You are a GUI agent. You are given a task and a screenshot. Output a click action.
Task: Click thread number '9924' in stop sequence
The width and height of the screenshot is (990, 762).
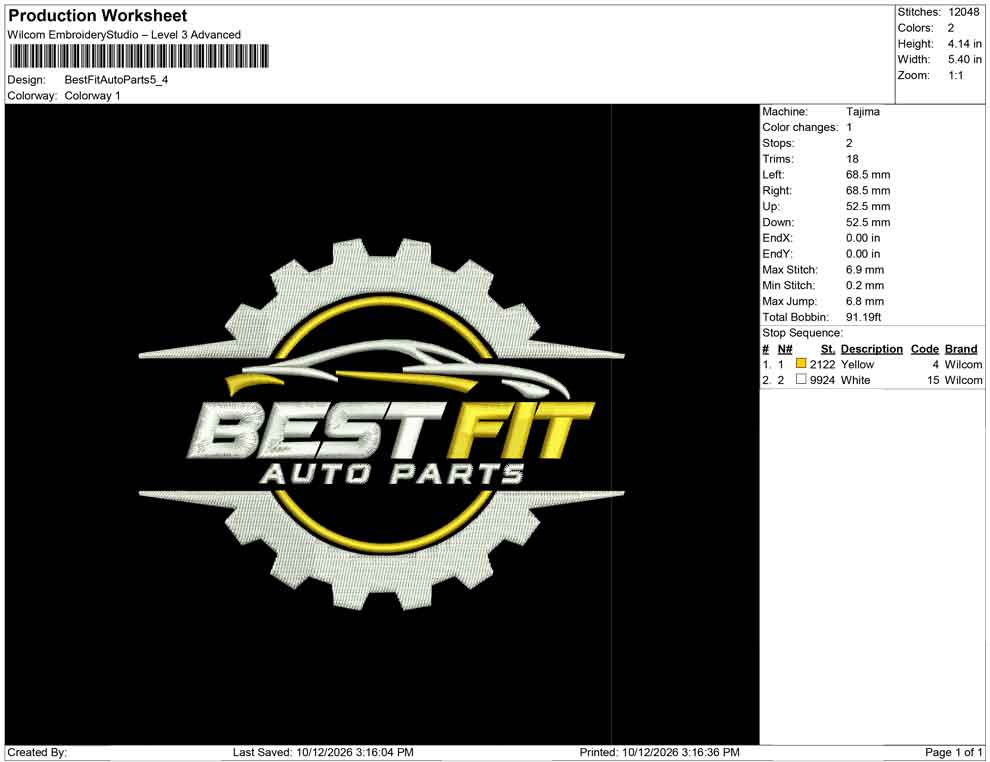click(822, 380)
